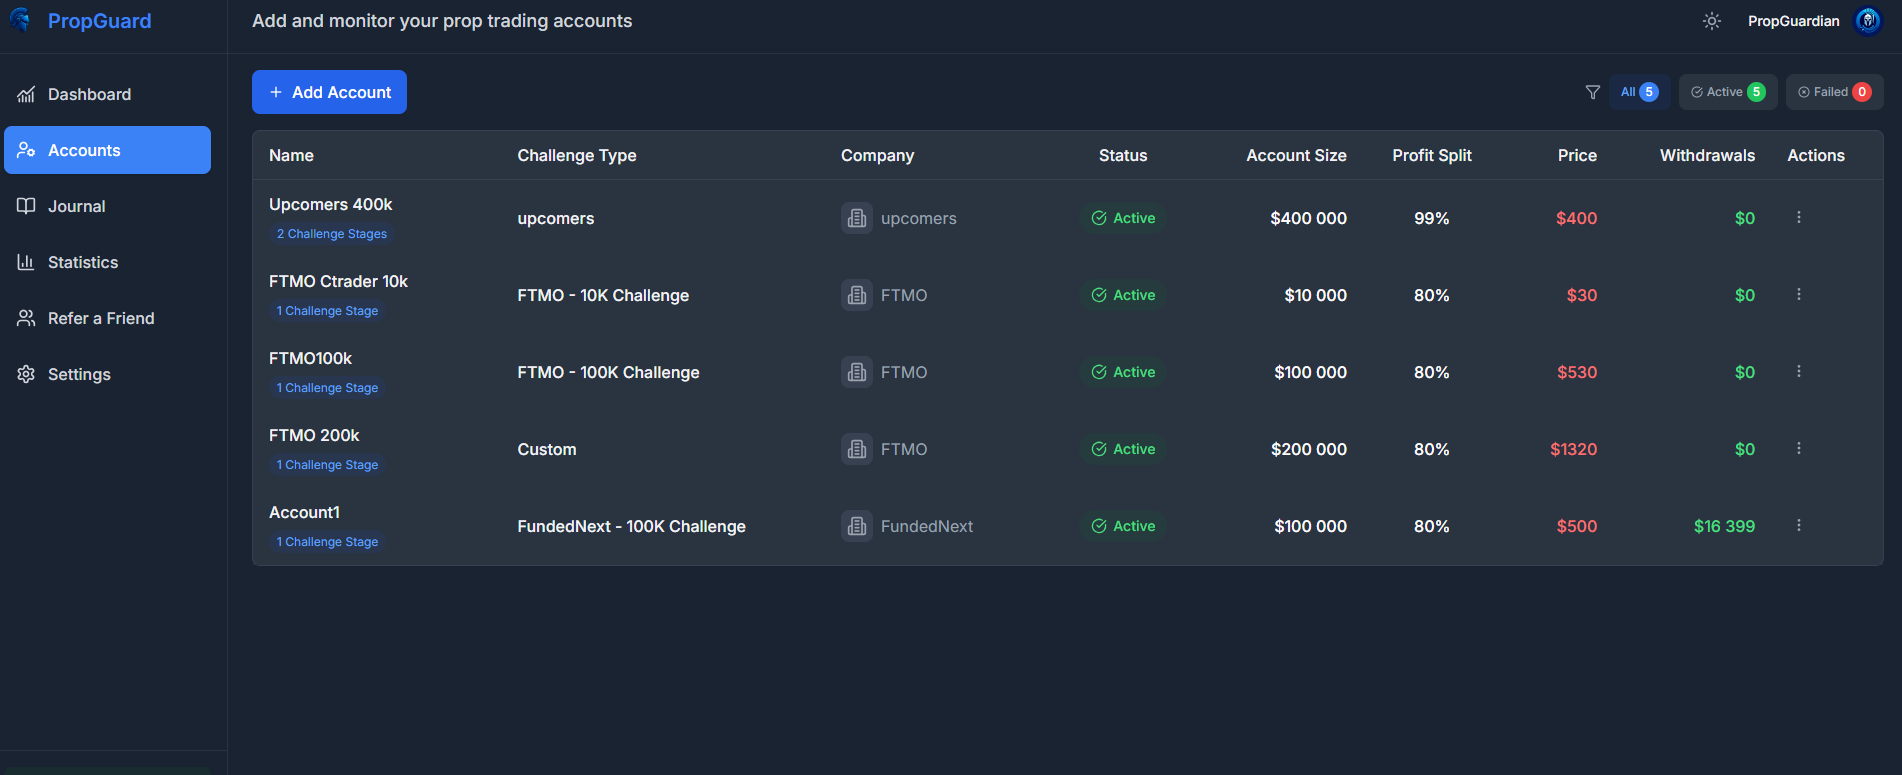Click the Name column header
Screen dimensions: 1902x775
[x=291, y=155]
